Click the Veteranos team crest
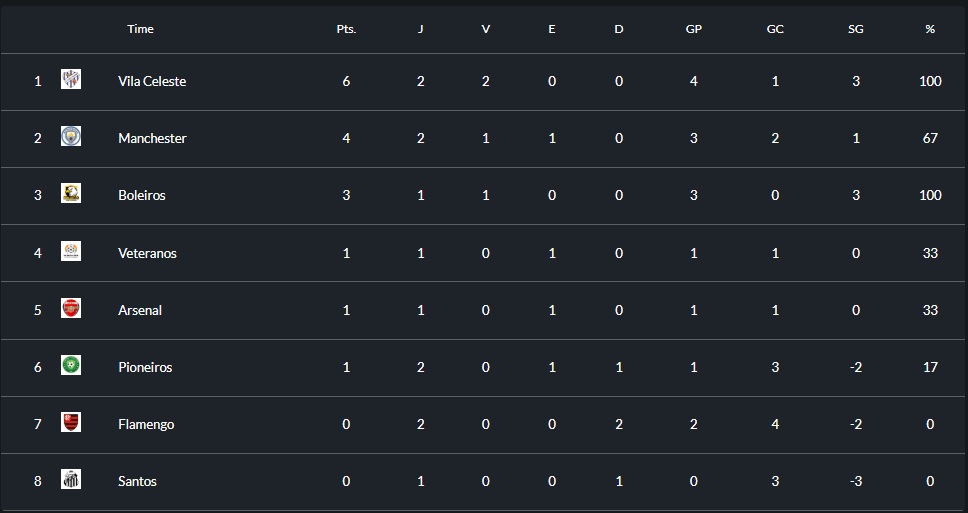This screenshot has width=968, height=513. tap(71, 251)
